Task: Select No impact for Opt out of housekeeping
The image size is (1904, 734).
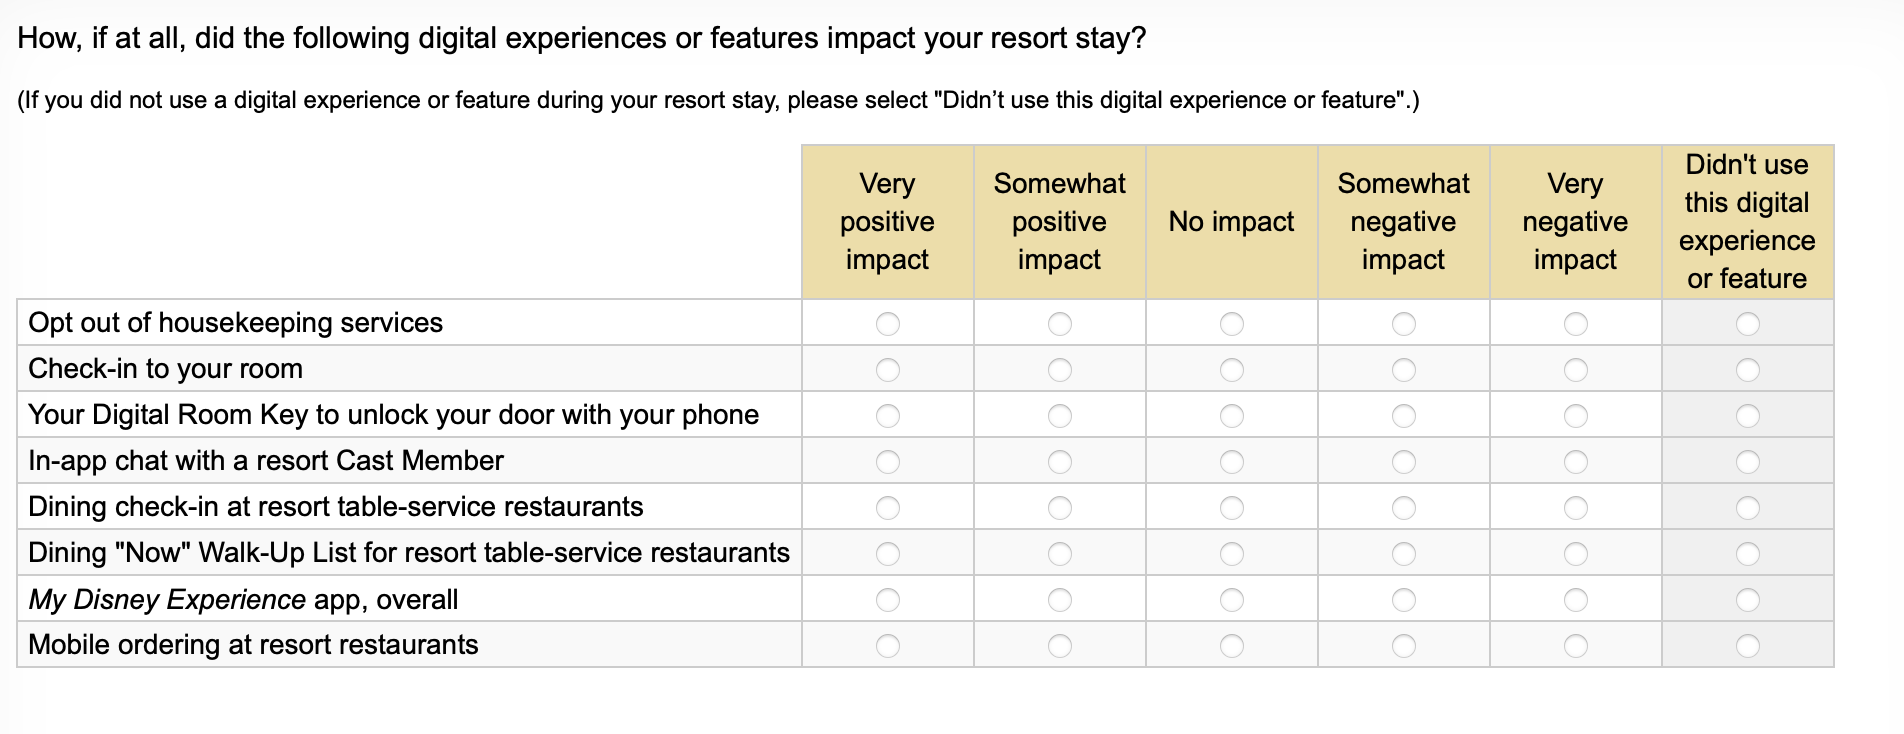Action: pos(1231,324)
